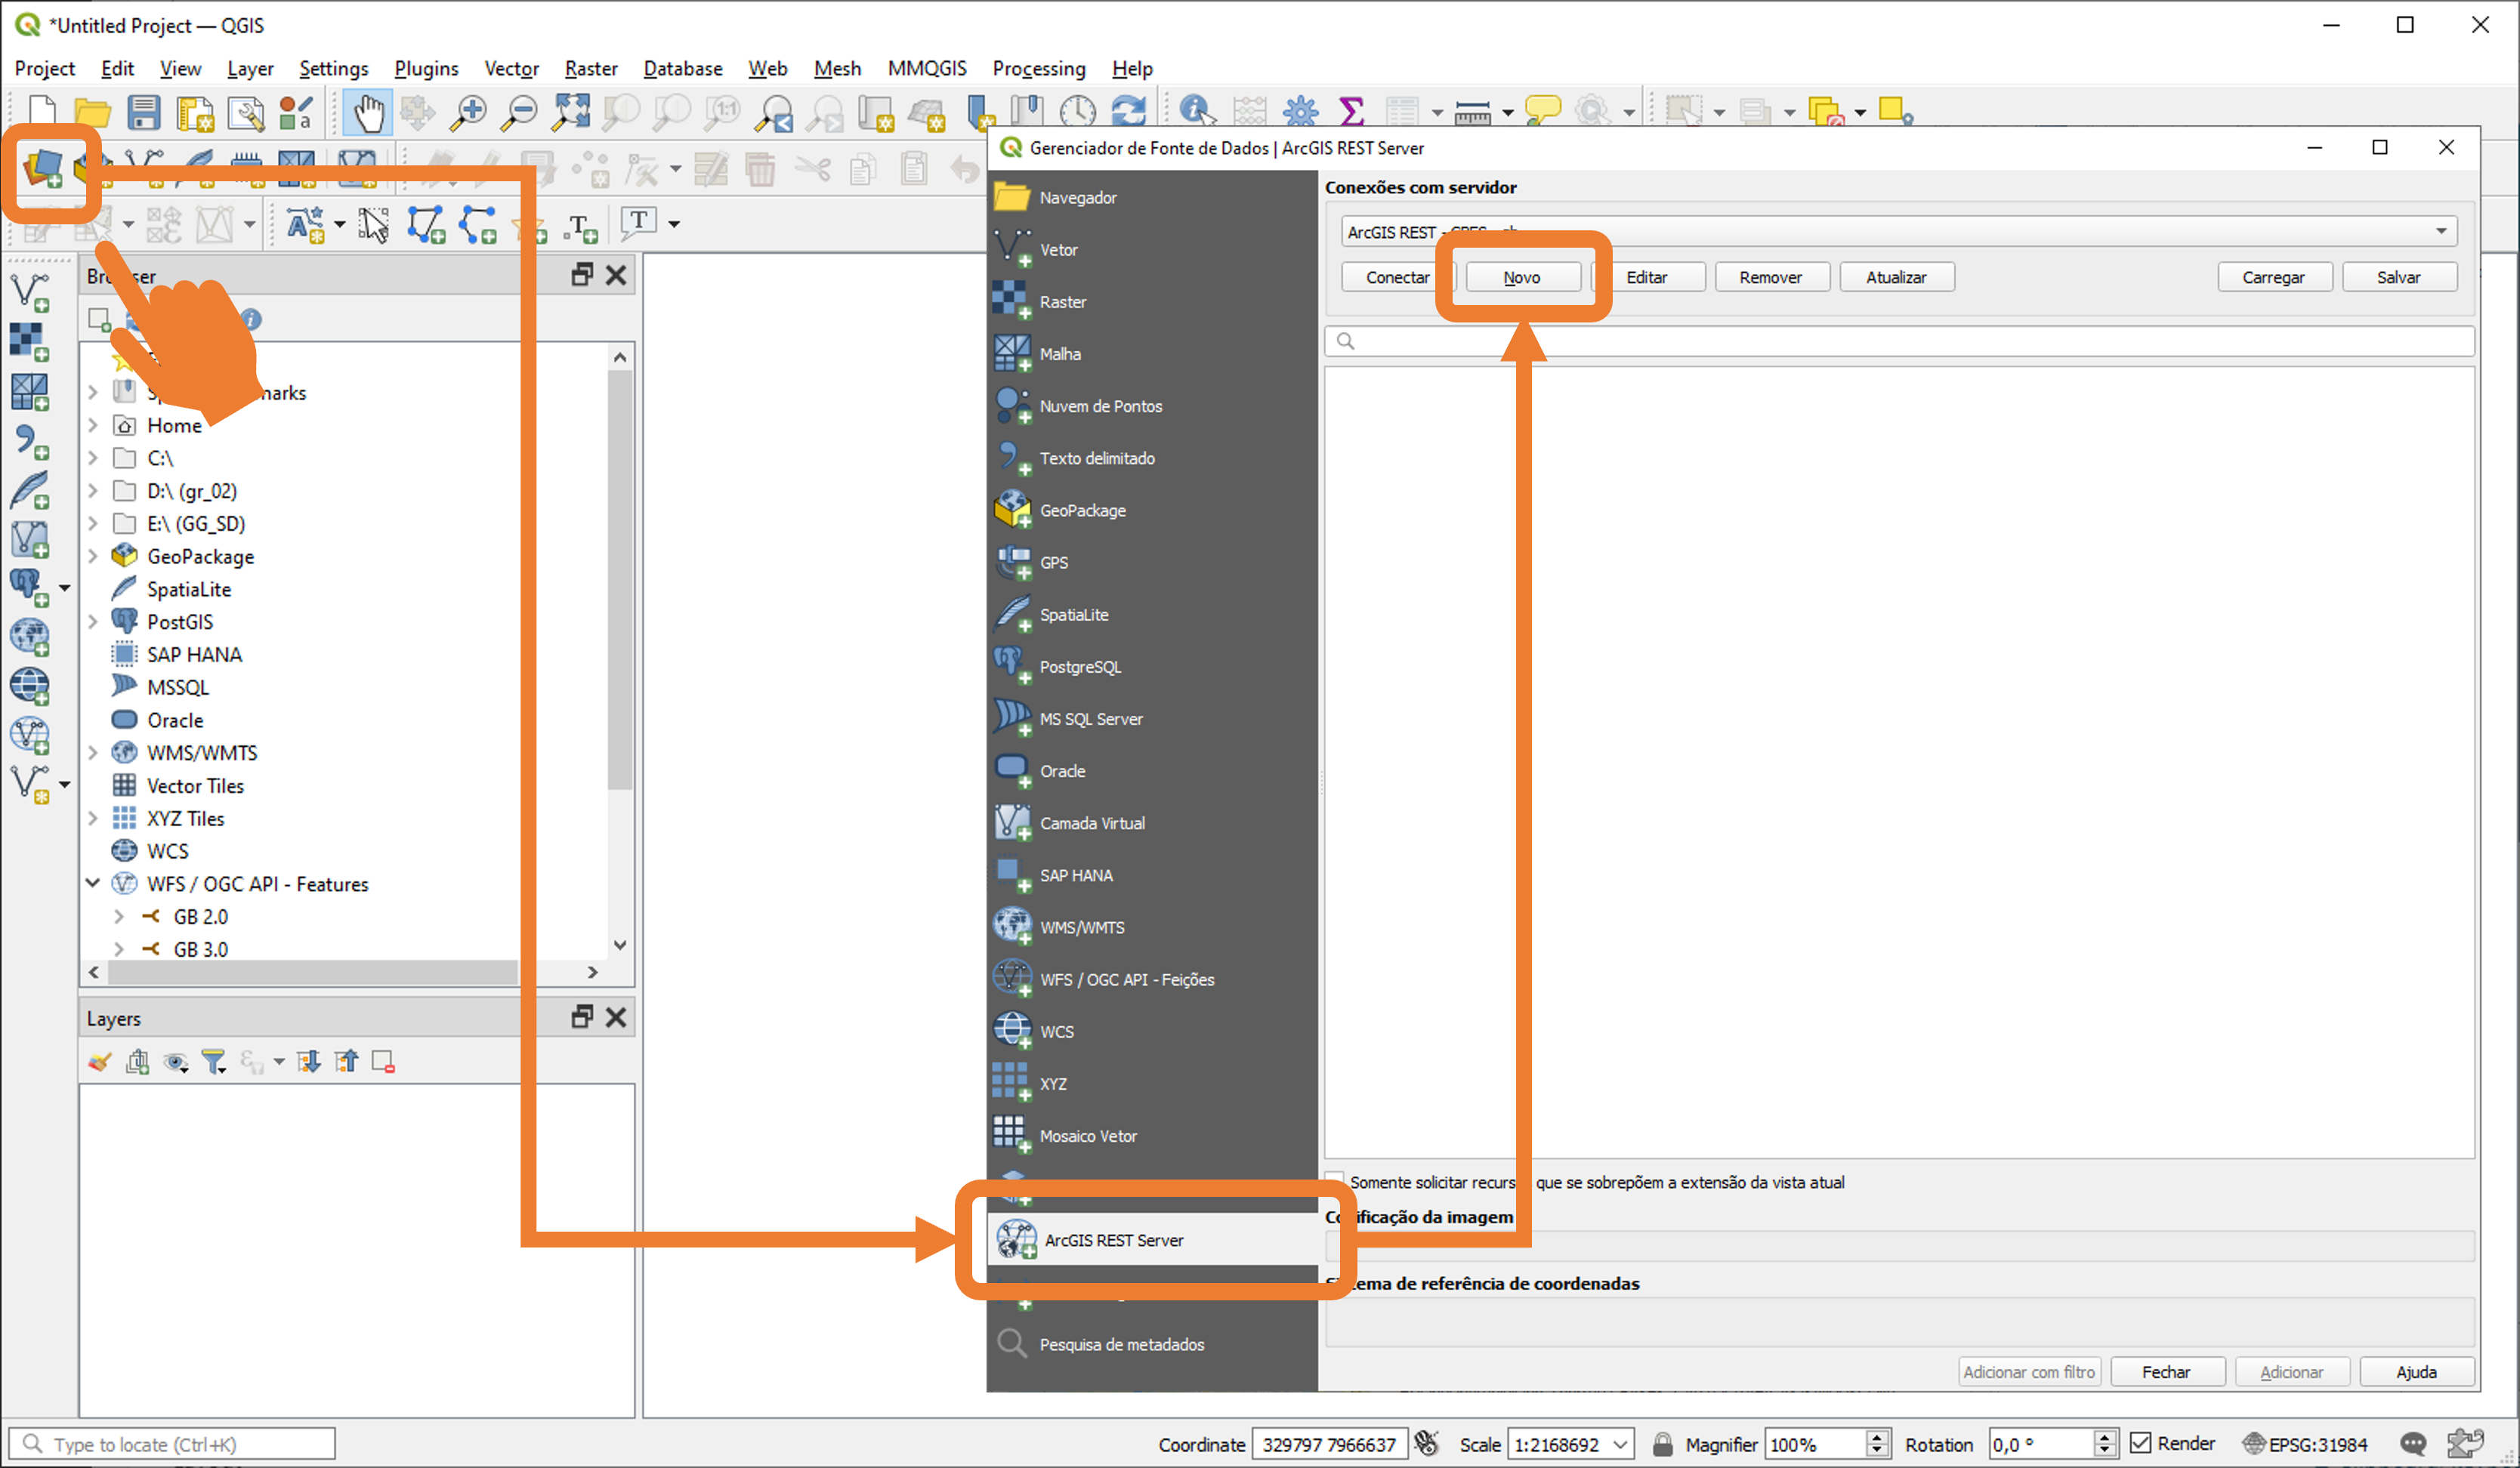Close the dialog with Fechar button
The image size is (2520, 1468).
[x=2167, y=1372]
